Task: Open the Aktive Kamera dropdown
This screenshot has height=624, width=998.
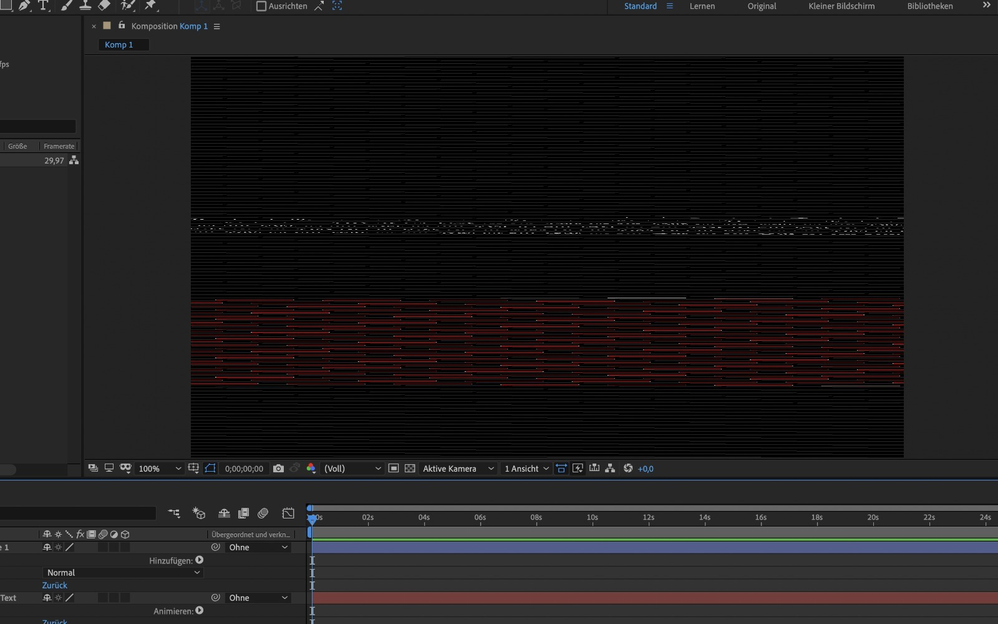Action: pyautogui.click(x=457, y=468)
